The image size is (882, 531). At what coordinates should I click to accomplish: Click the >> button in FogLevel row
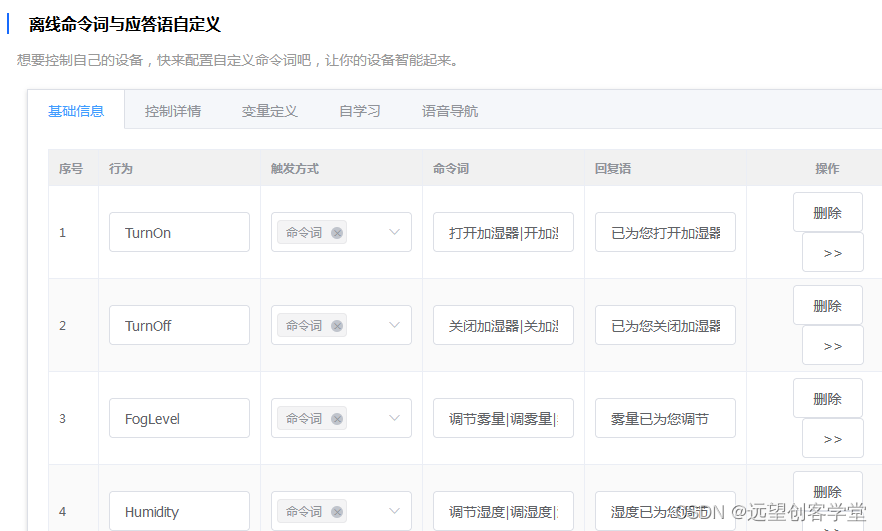[x=832, y=438]
